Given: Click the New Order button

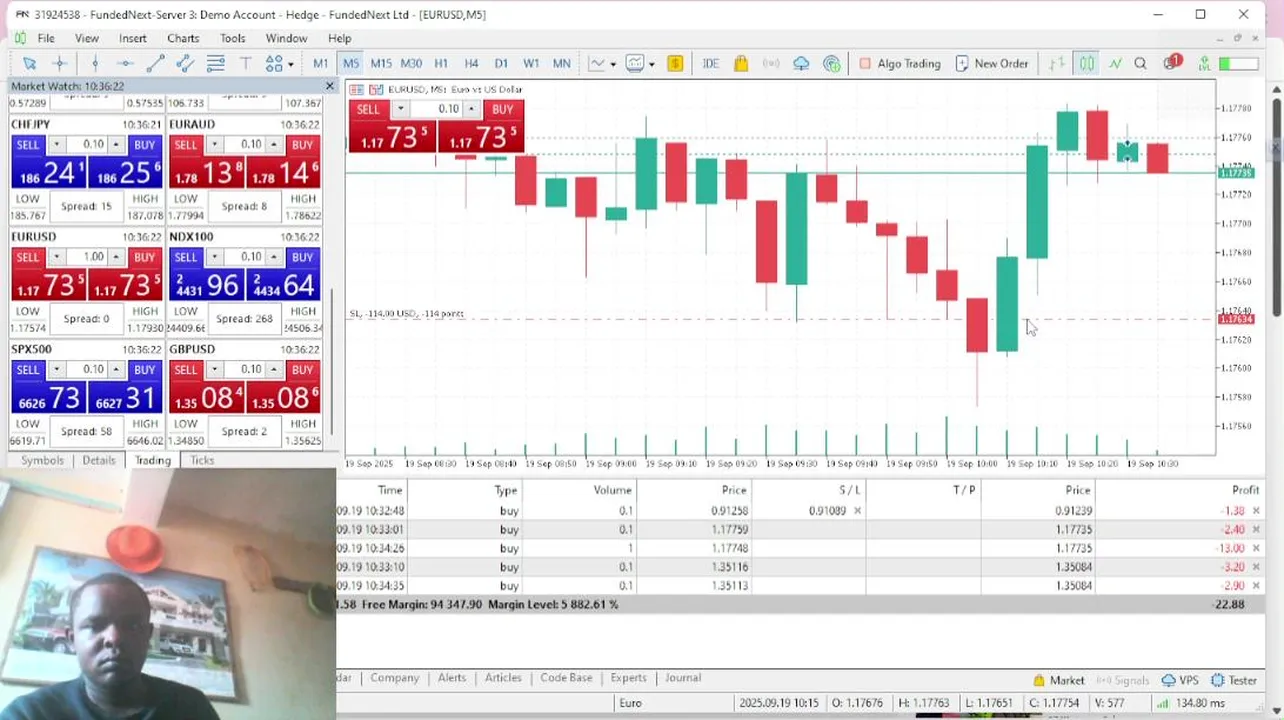Looking at the screenshot, I should pos(991,63).
